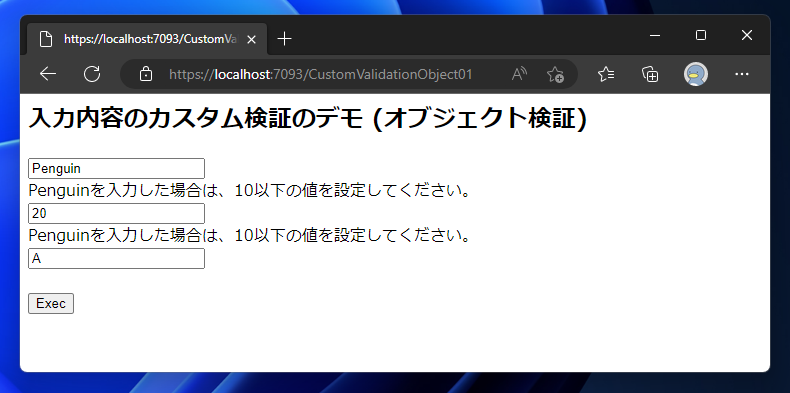The height and width of the screenshot is (393, 790).
Task: Minimize the browser window
Action: click(655, 35)
